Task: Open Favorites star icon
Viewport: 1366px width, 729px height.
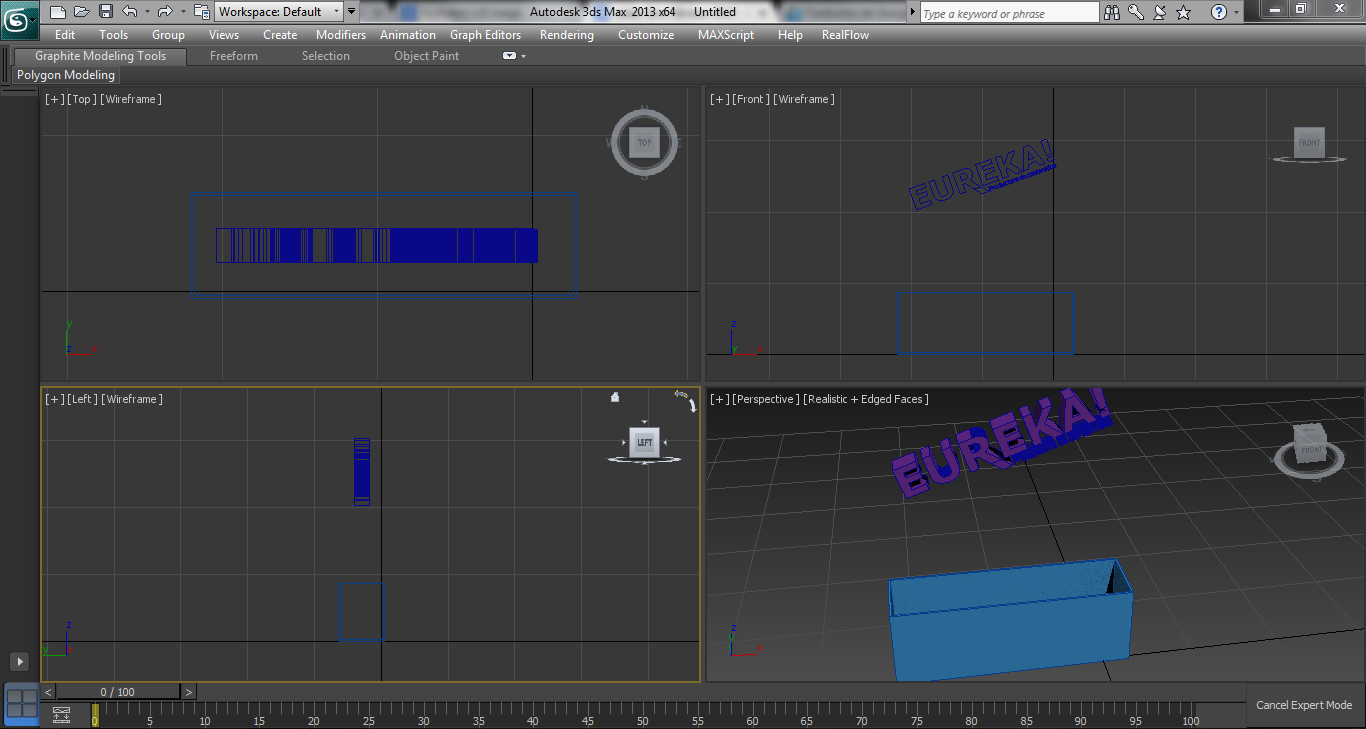Action: click(x=1184, y=12)
